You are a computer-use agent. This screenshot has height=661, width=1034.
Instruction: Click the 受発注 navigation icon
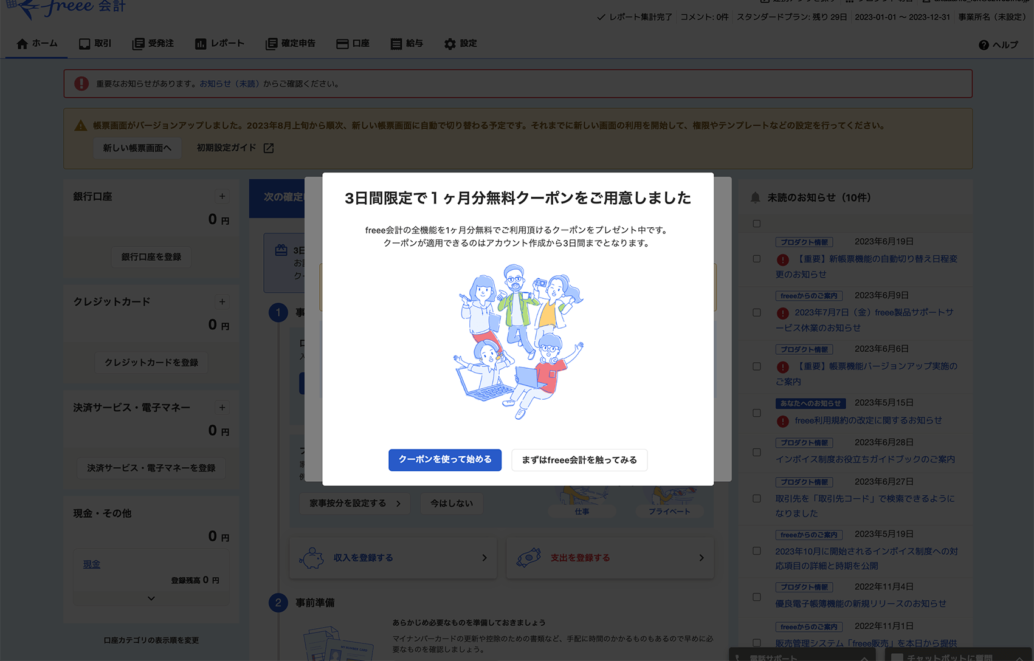point(138,44)
